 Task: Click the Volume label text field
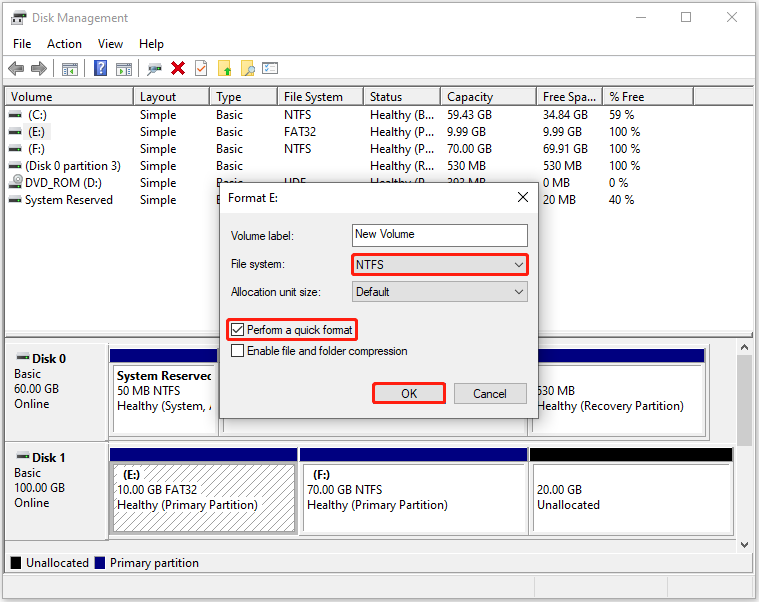(440, 235)
